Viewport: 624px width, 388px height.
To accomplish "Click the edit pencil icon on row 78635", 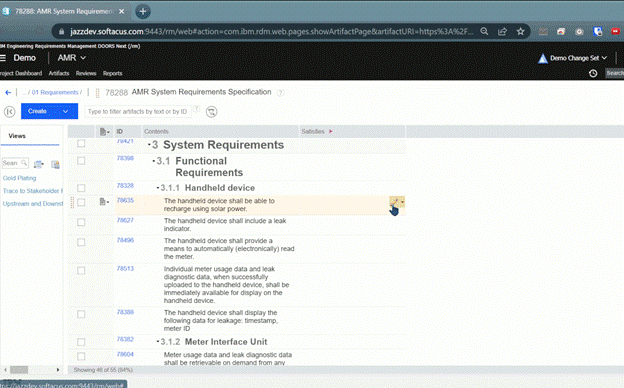I will tap(394, 201).
